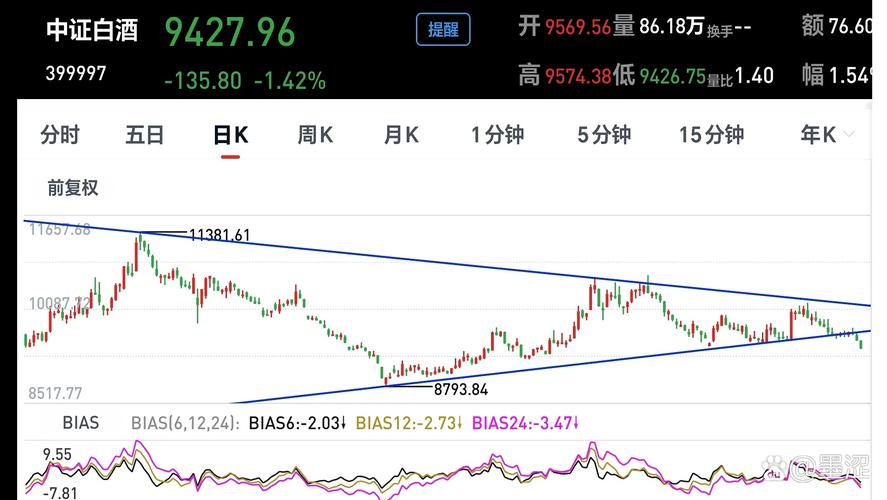
Task: Click the magenta BIAS24 value down arrow
Action: 576,423
